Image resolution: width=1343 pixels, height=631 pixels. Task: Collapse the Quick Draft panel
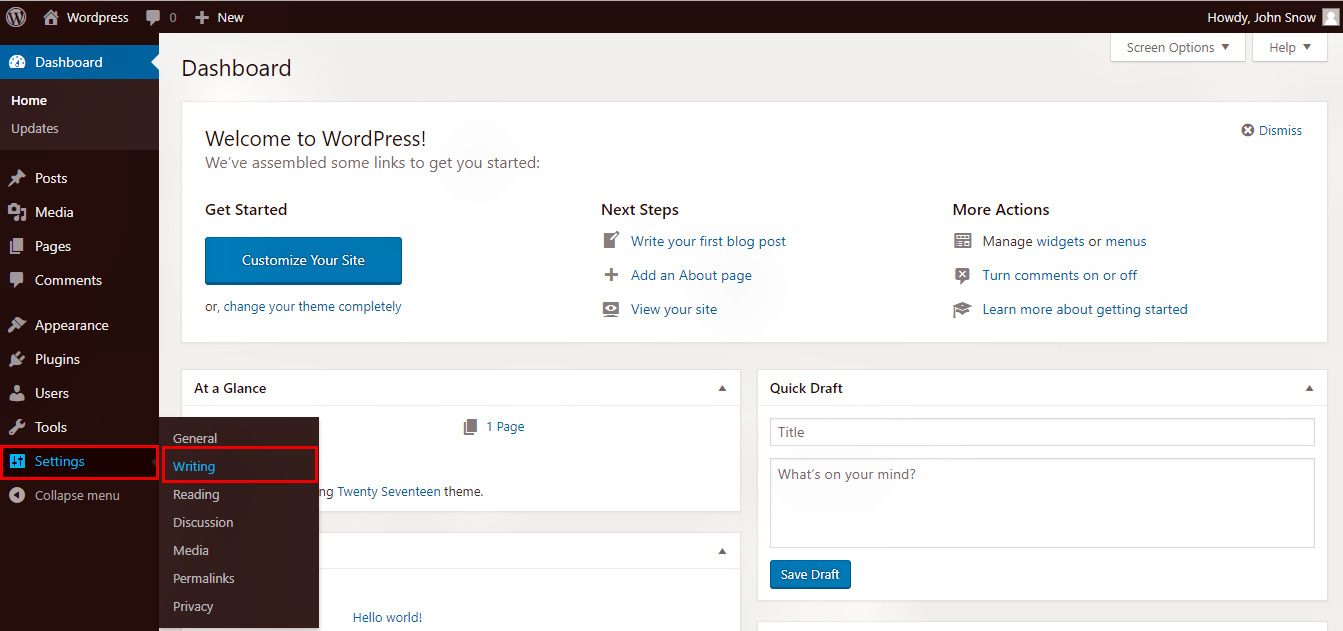click(x=1309, y=387)
